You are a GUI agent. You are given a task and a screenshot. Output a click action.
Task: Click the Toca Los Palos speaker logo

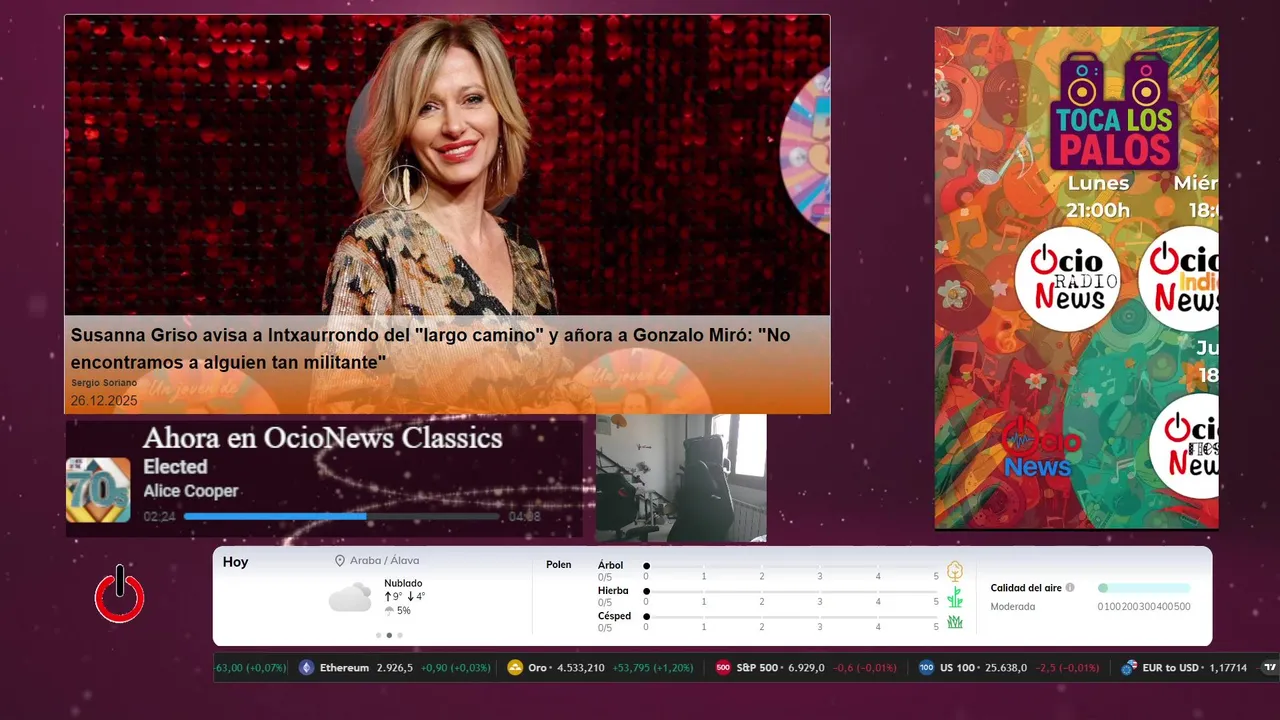click(x=1114, y=111)
